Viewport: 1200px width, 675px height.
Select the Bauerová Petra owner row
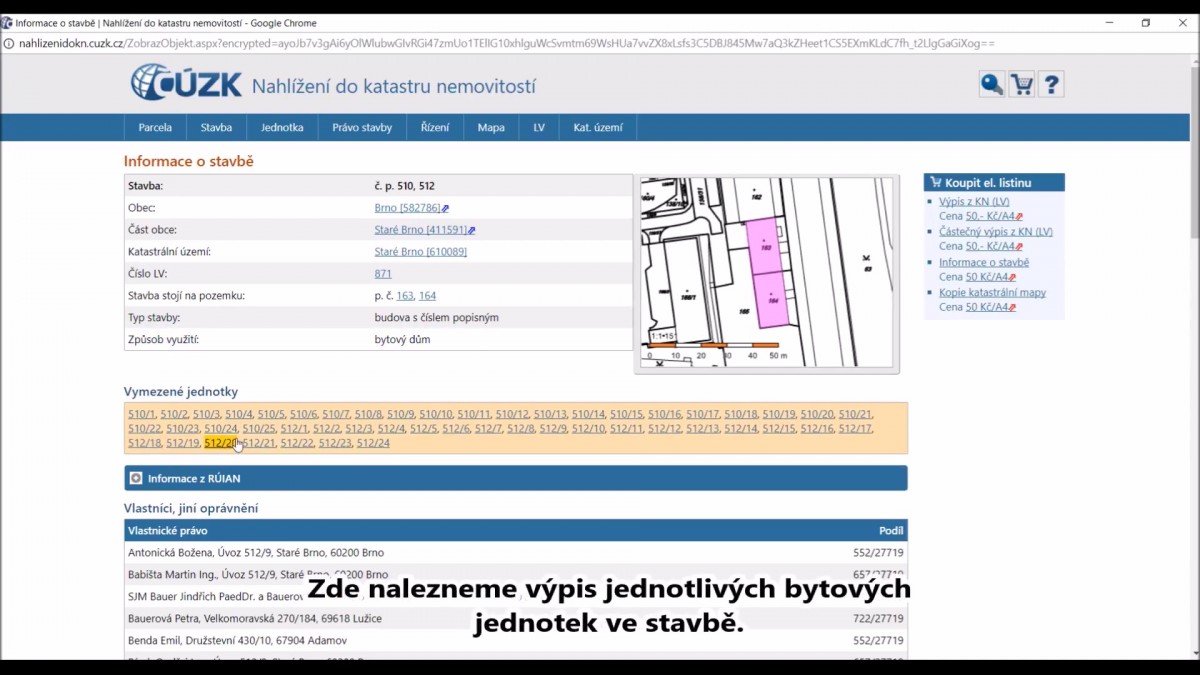(516, 618)
